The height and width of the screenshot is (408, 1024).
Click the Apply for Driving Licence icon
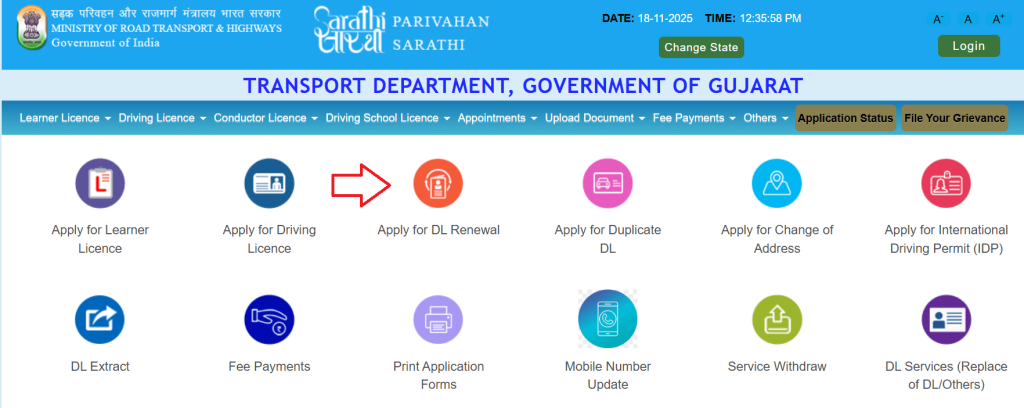click(269, 183)
